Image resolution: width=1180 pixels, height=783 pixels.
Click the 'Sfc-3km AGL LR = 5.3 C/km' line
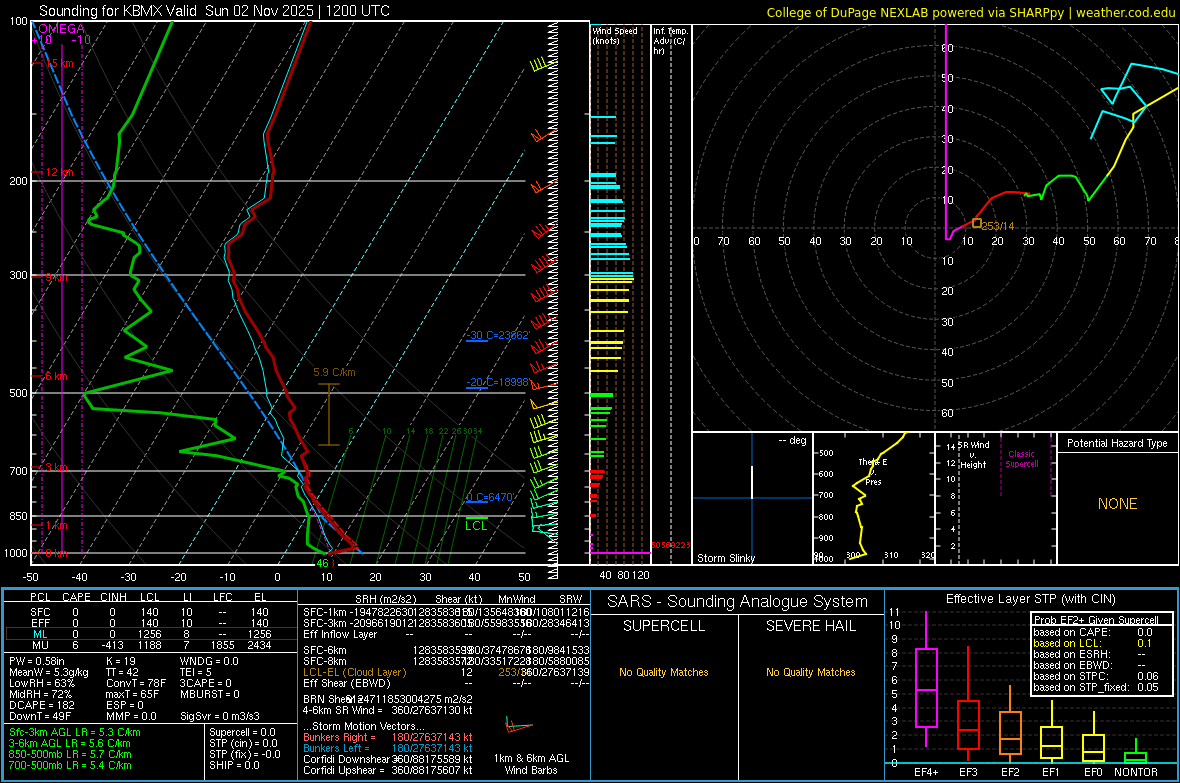pos(75,732)
